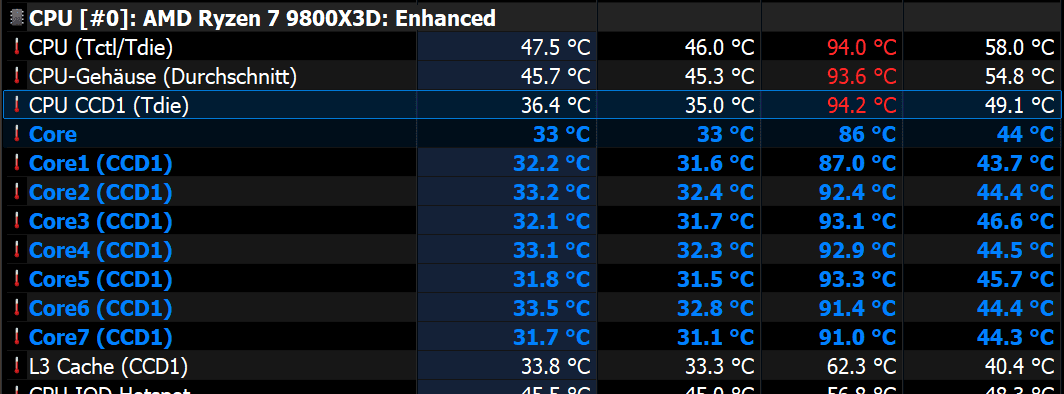Select the L3 Cache (CCD1) label
Screen dimensions: 1064x394
tap(109, 367)
